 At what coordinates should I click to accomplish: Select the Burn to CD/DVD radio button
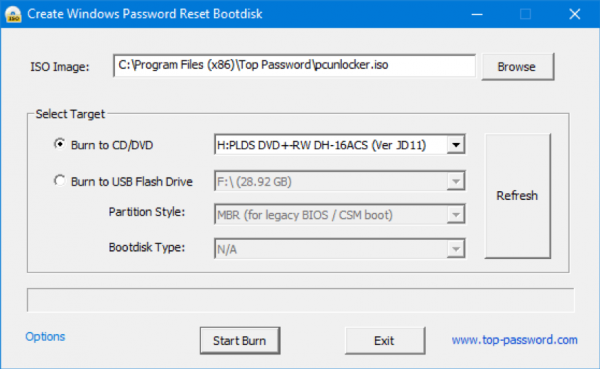59,144
